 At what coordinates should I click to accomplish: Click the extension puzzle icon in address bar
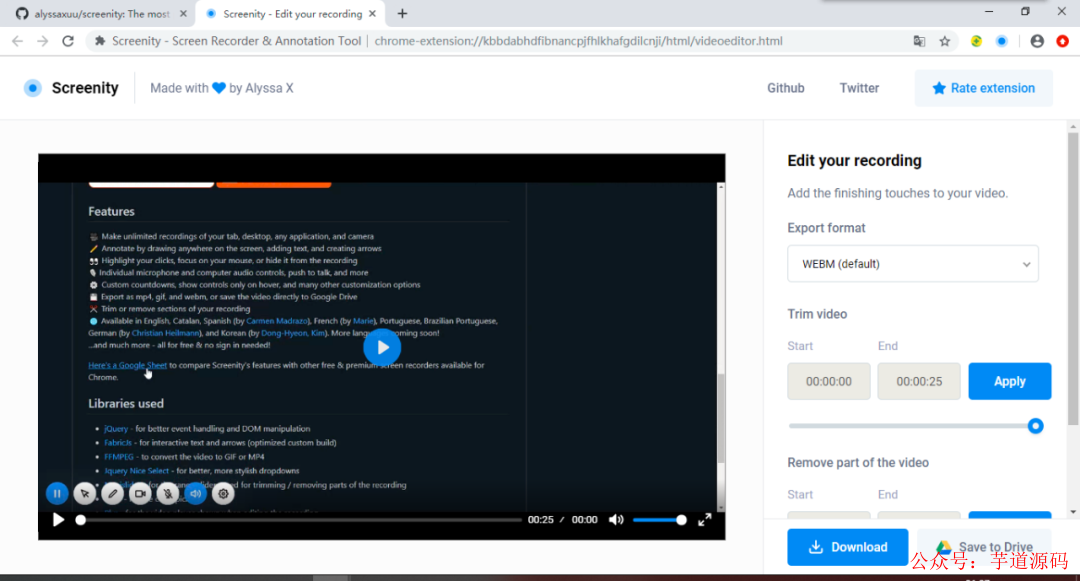(100, 41)
